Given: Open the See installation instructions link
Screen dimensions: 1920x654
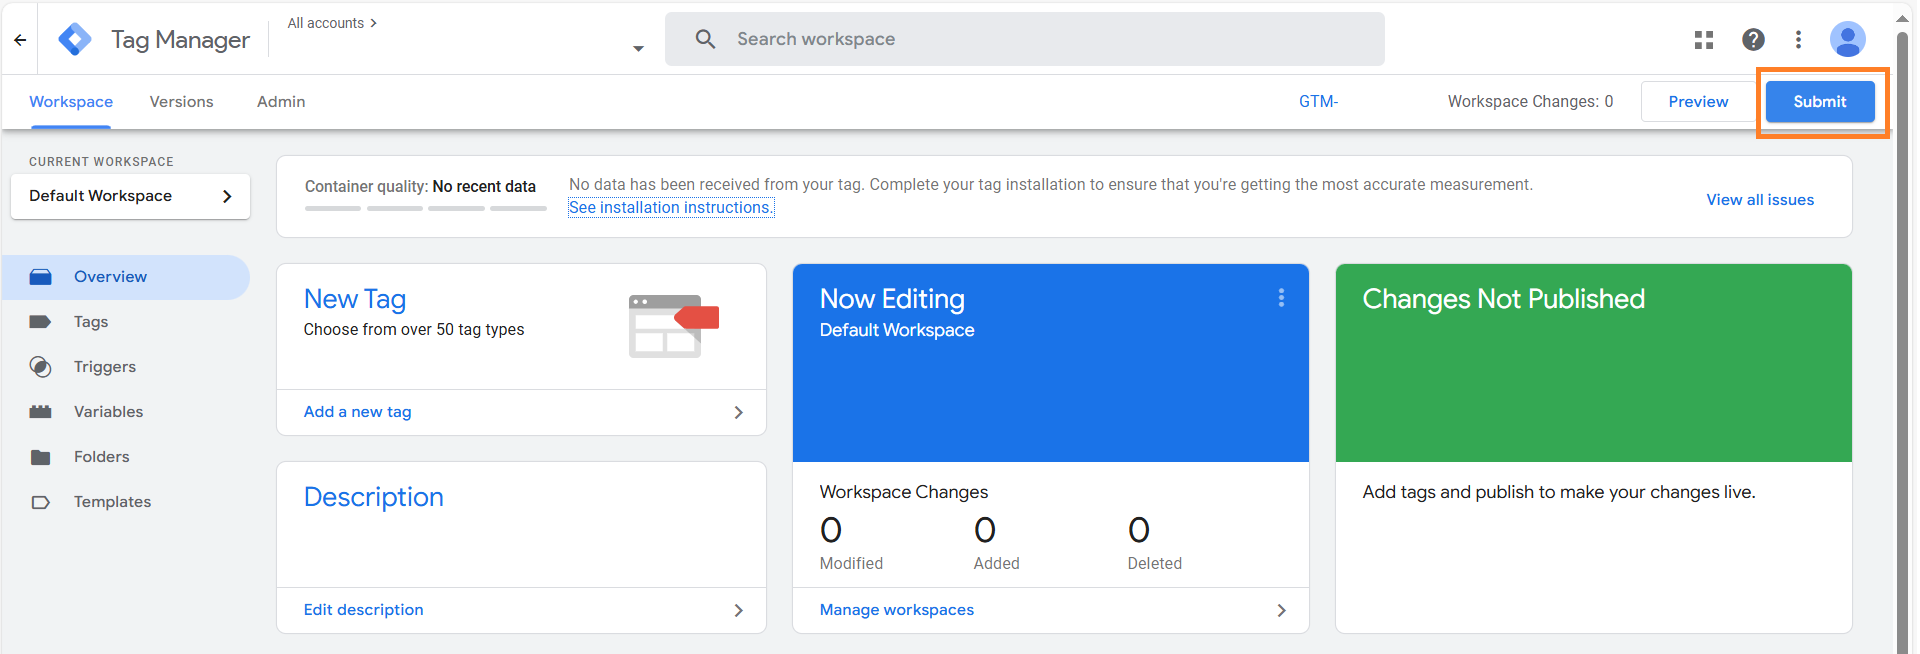Looking at the screenshot, I should (671, 208).
